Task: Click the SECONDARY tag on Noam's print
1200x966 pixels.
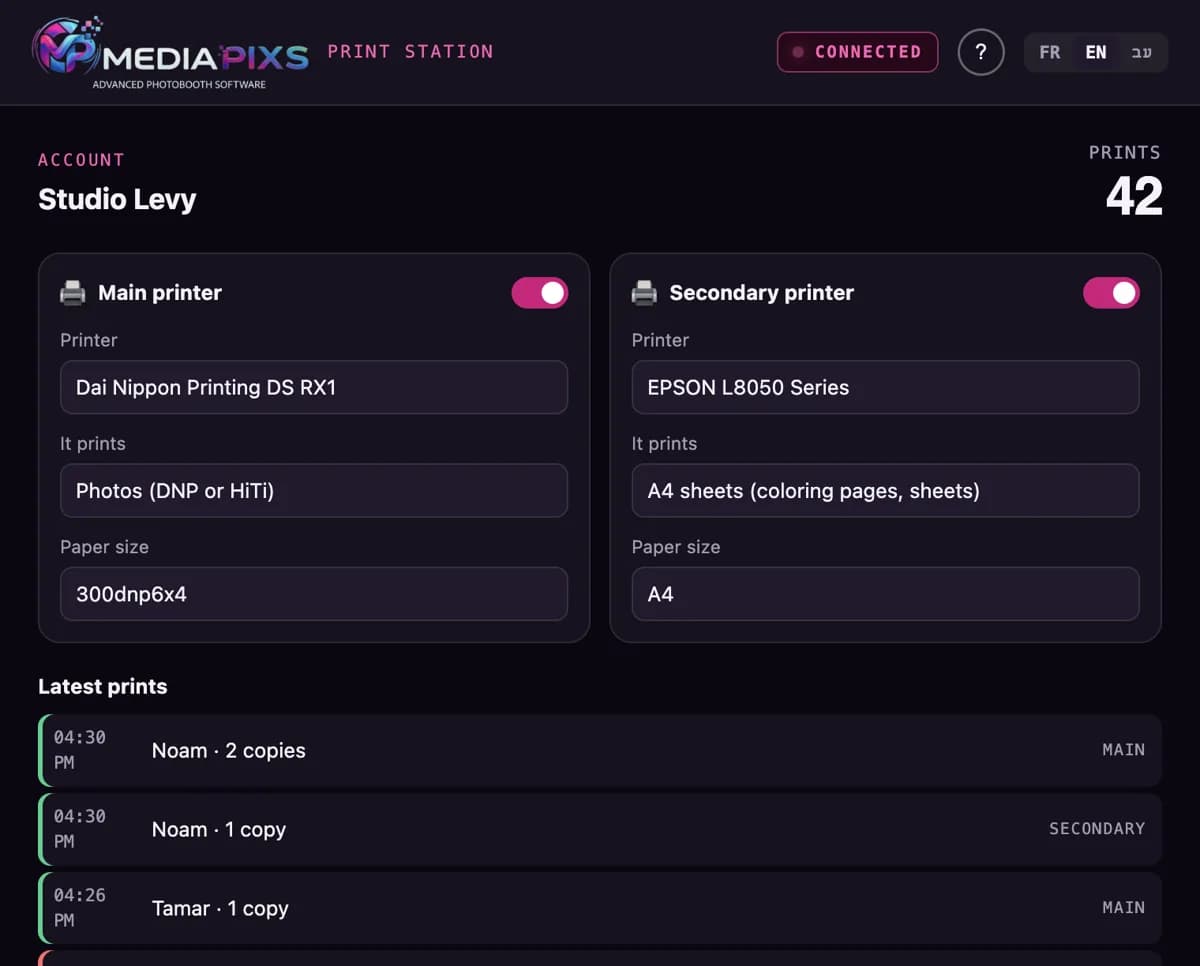Action: pos(1097,829)
